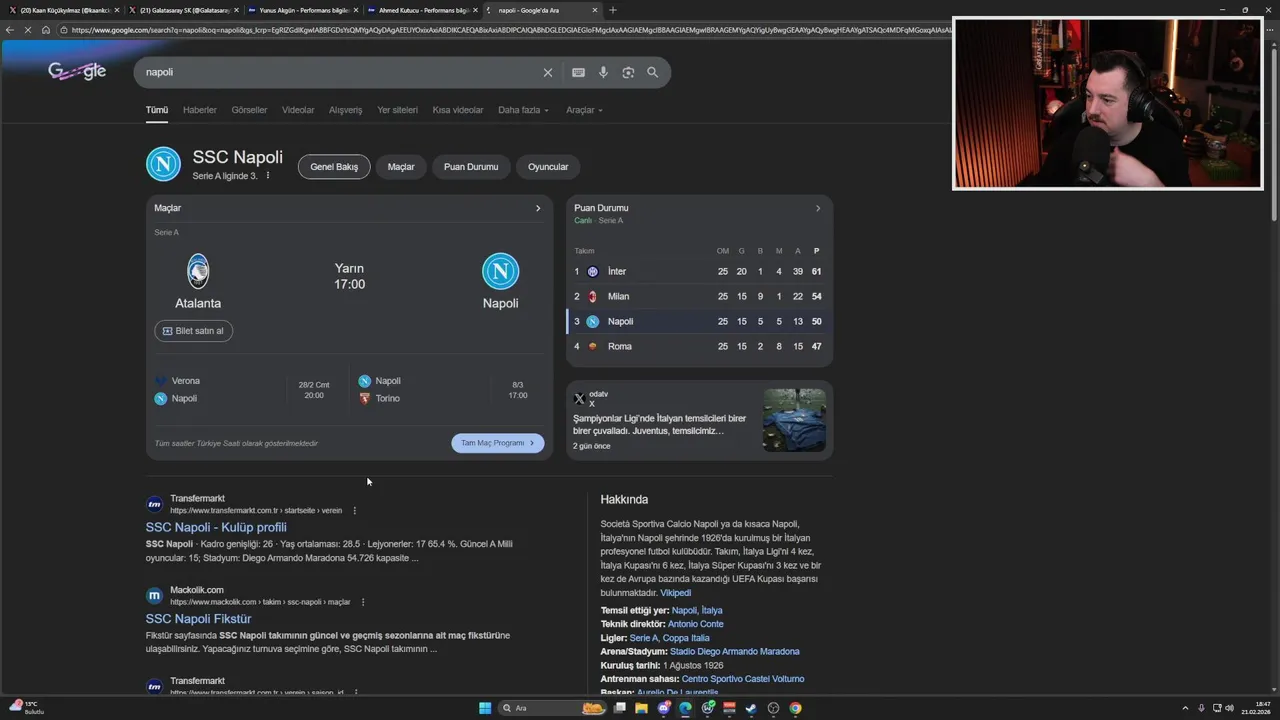Go to the browser home page
Viewport: 1280px width, 720px height.
tap(46, 30)
